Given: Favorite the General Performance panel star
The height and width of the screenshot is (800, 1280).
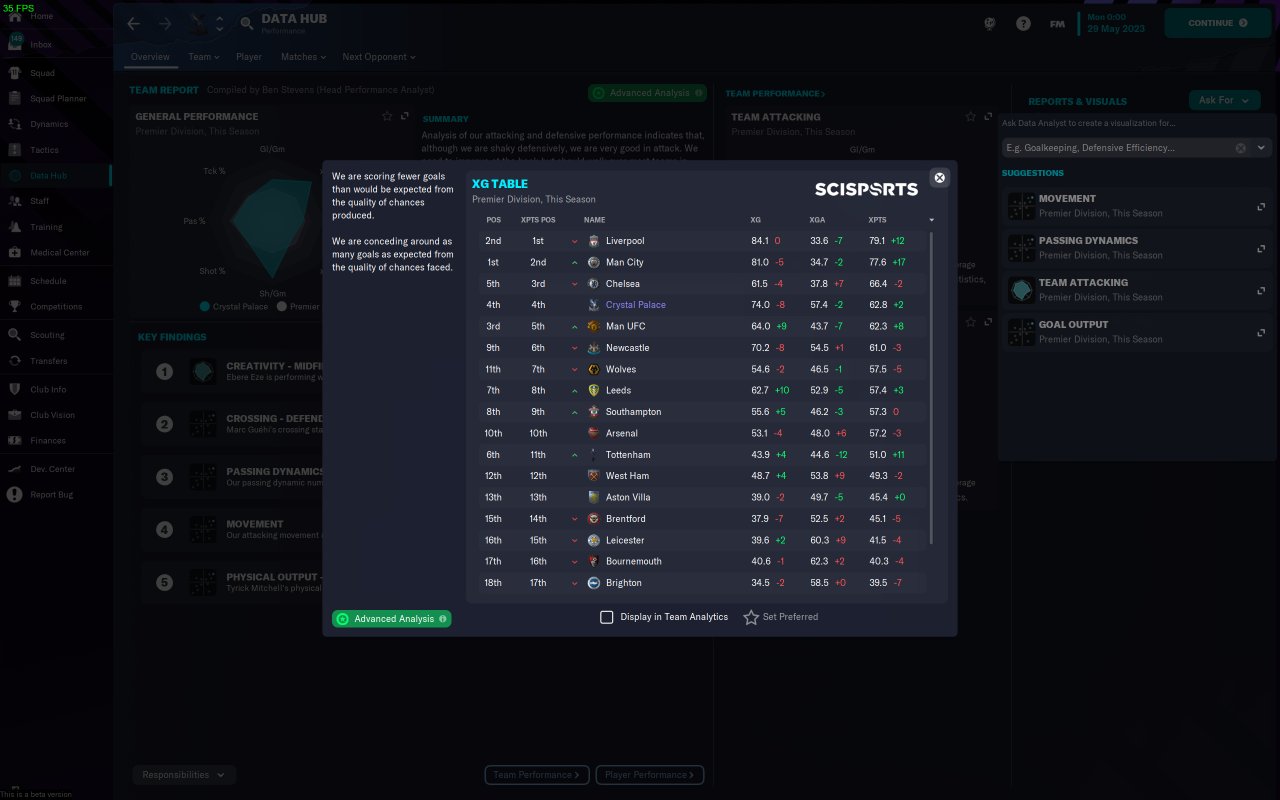Looking at the screenshot, I should 387,116.
